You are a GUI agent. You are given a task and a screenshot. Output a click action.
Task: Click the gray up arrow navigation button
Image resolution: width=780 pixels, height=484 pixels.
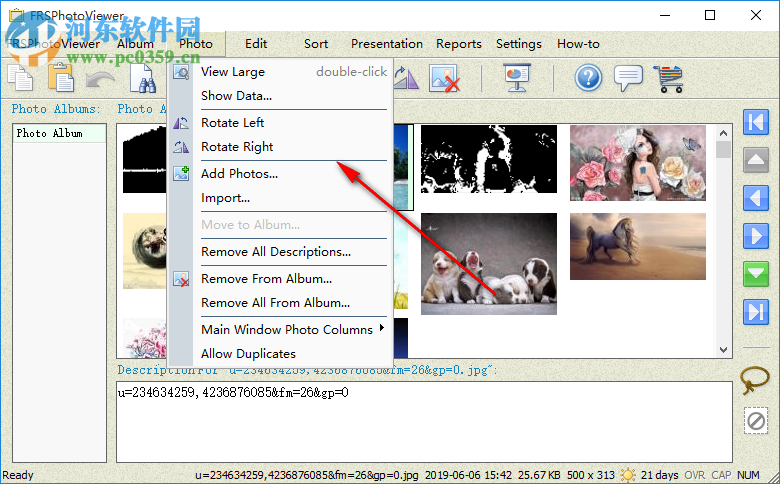click(x=756, y=160)
